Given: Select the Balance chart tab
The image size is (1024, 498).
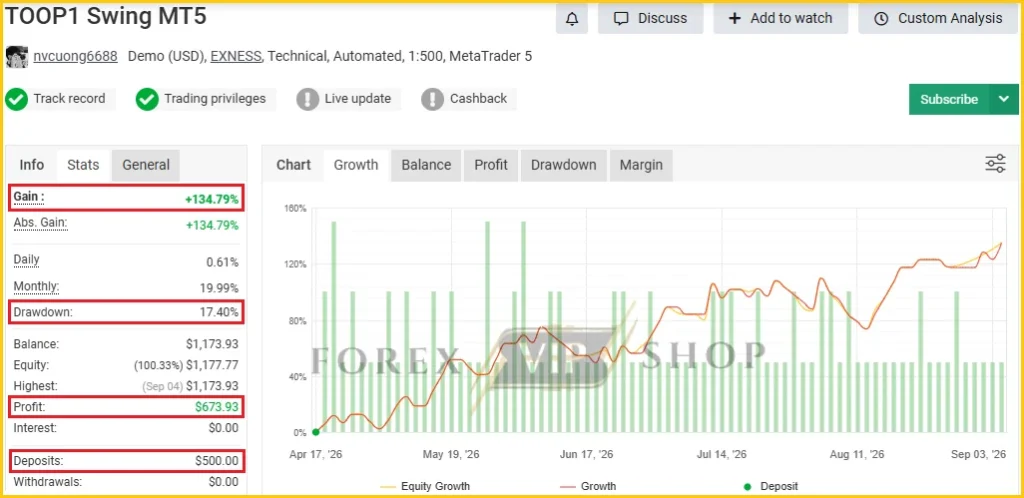Looking at the screenshot, I should coord(426,165).
